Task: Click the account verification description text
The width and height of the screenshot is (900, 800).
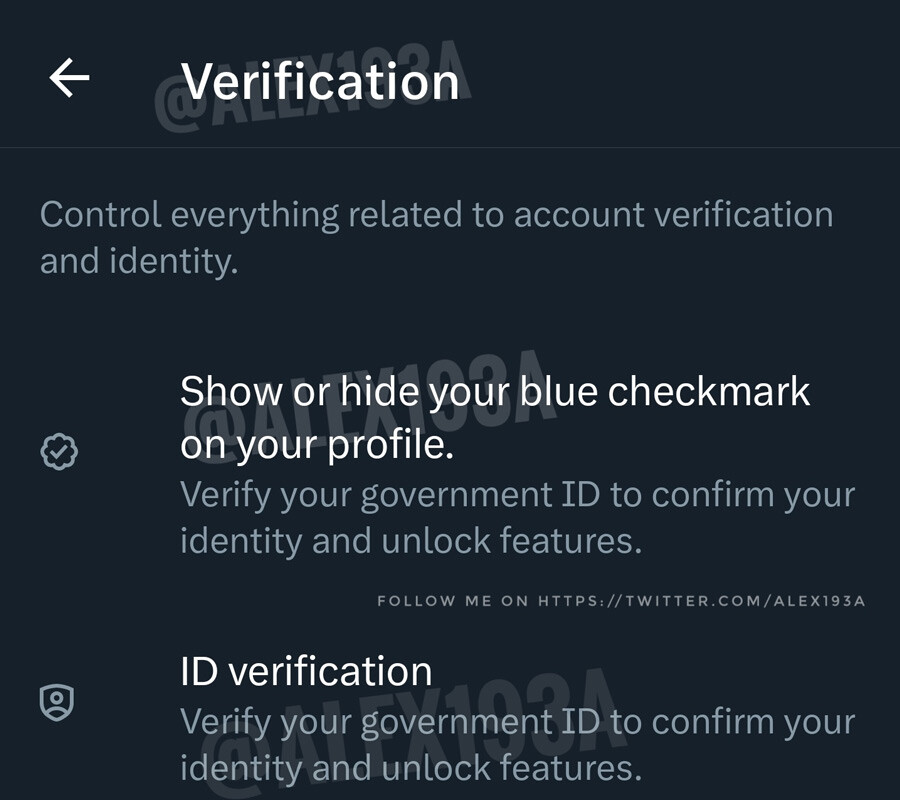Action: [x=436, y=238]
